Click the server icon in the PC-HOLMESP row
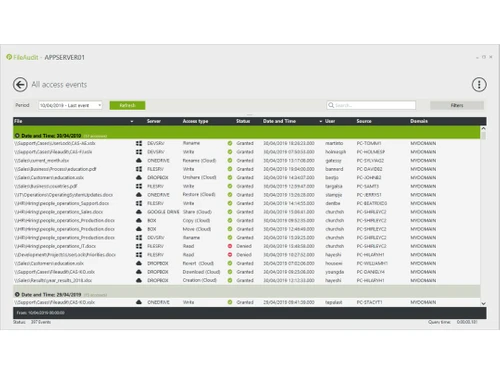Image resolution: width=500 pixels, height=375 pixels. tap(139, 152)
